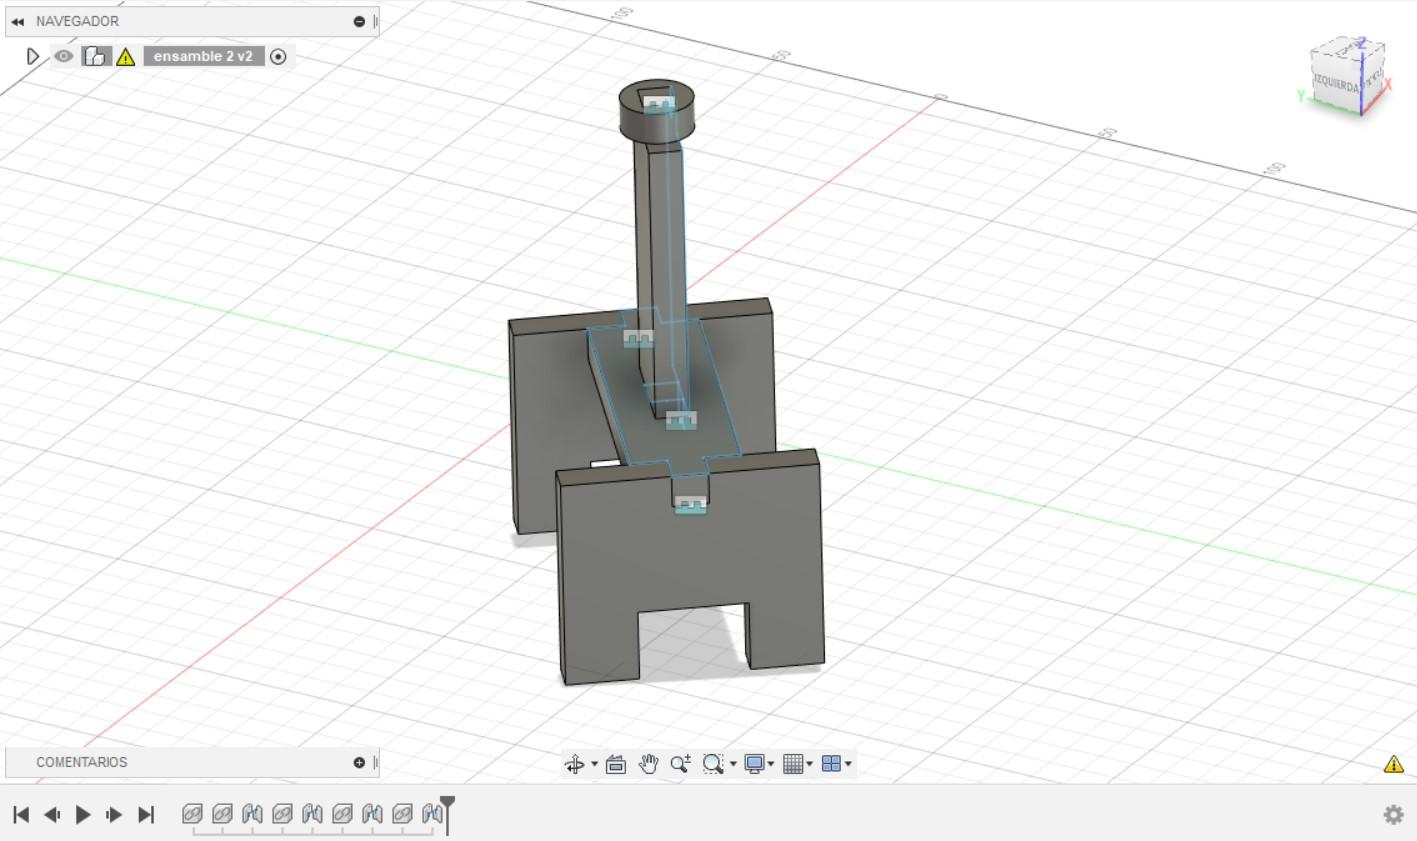The height and width of the screenshot is (841, 1417).
Task: Step forward one timeline feature
Action: (114, 815)
